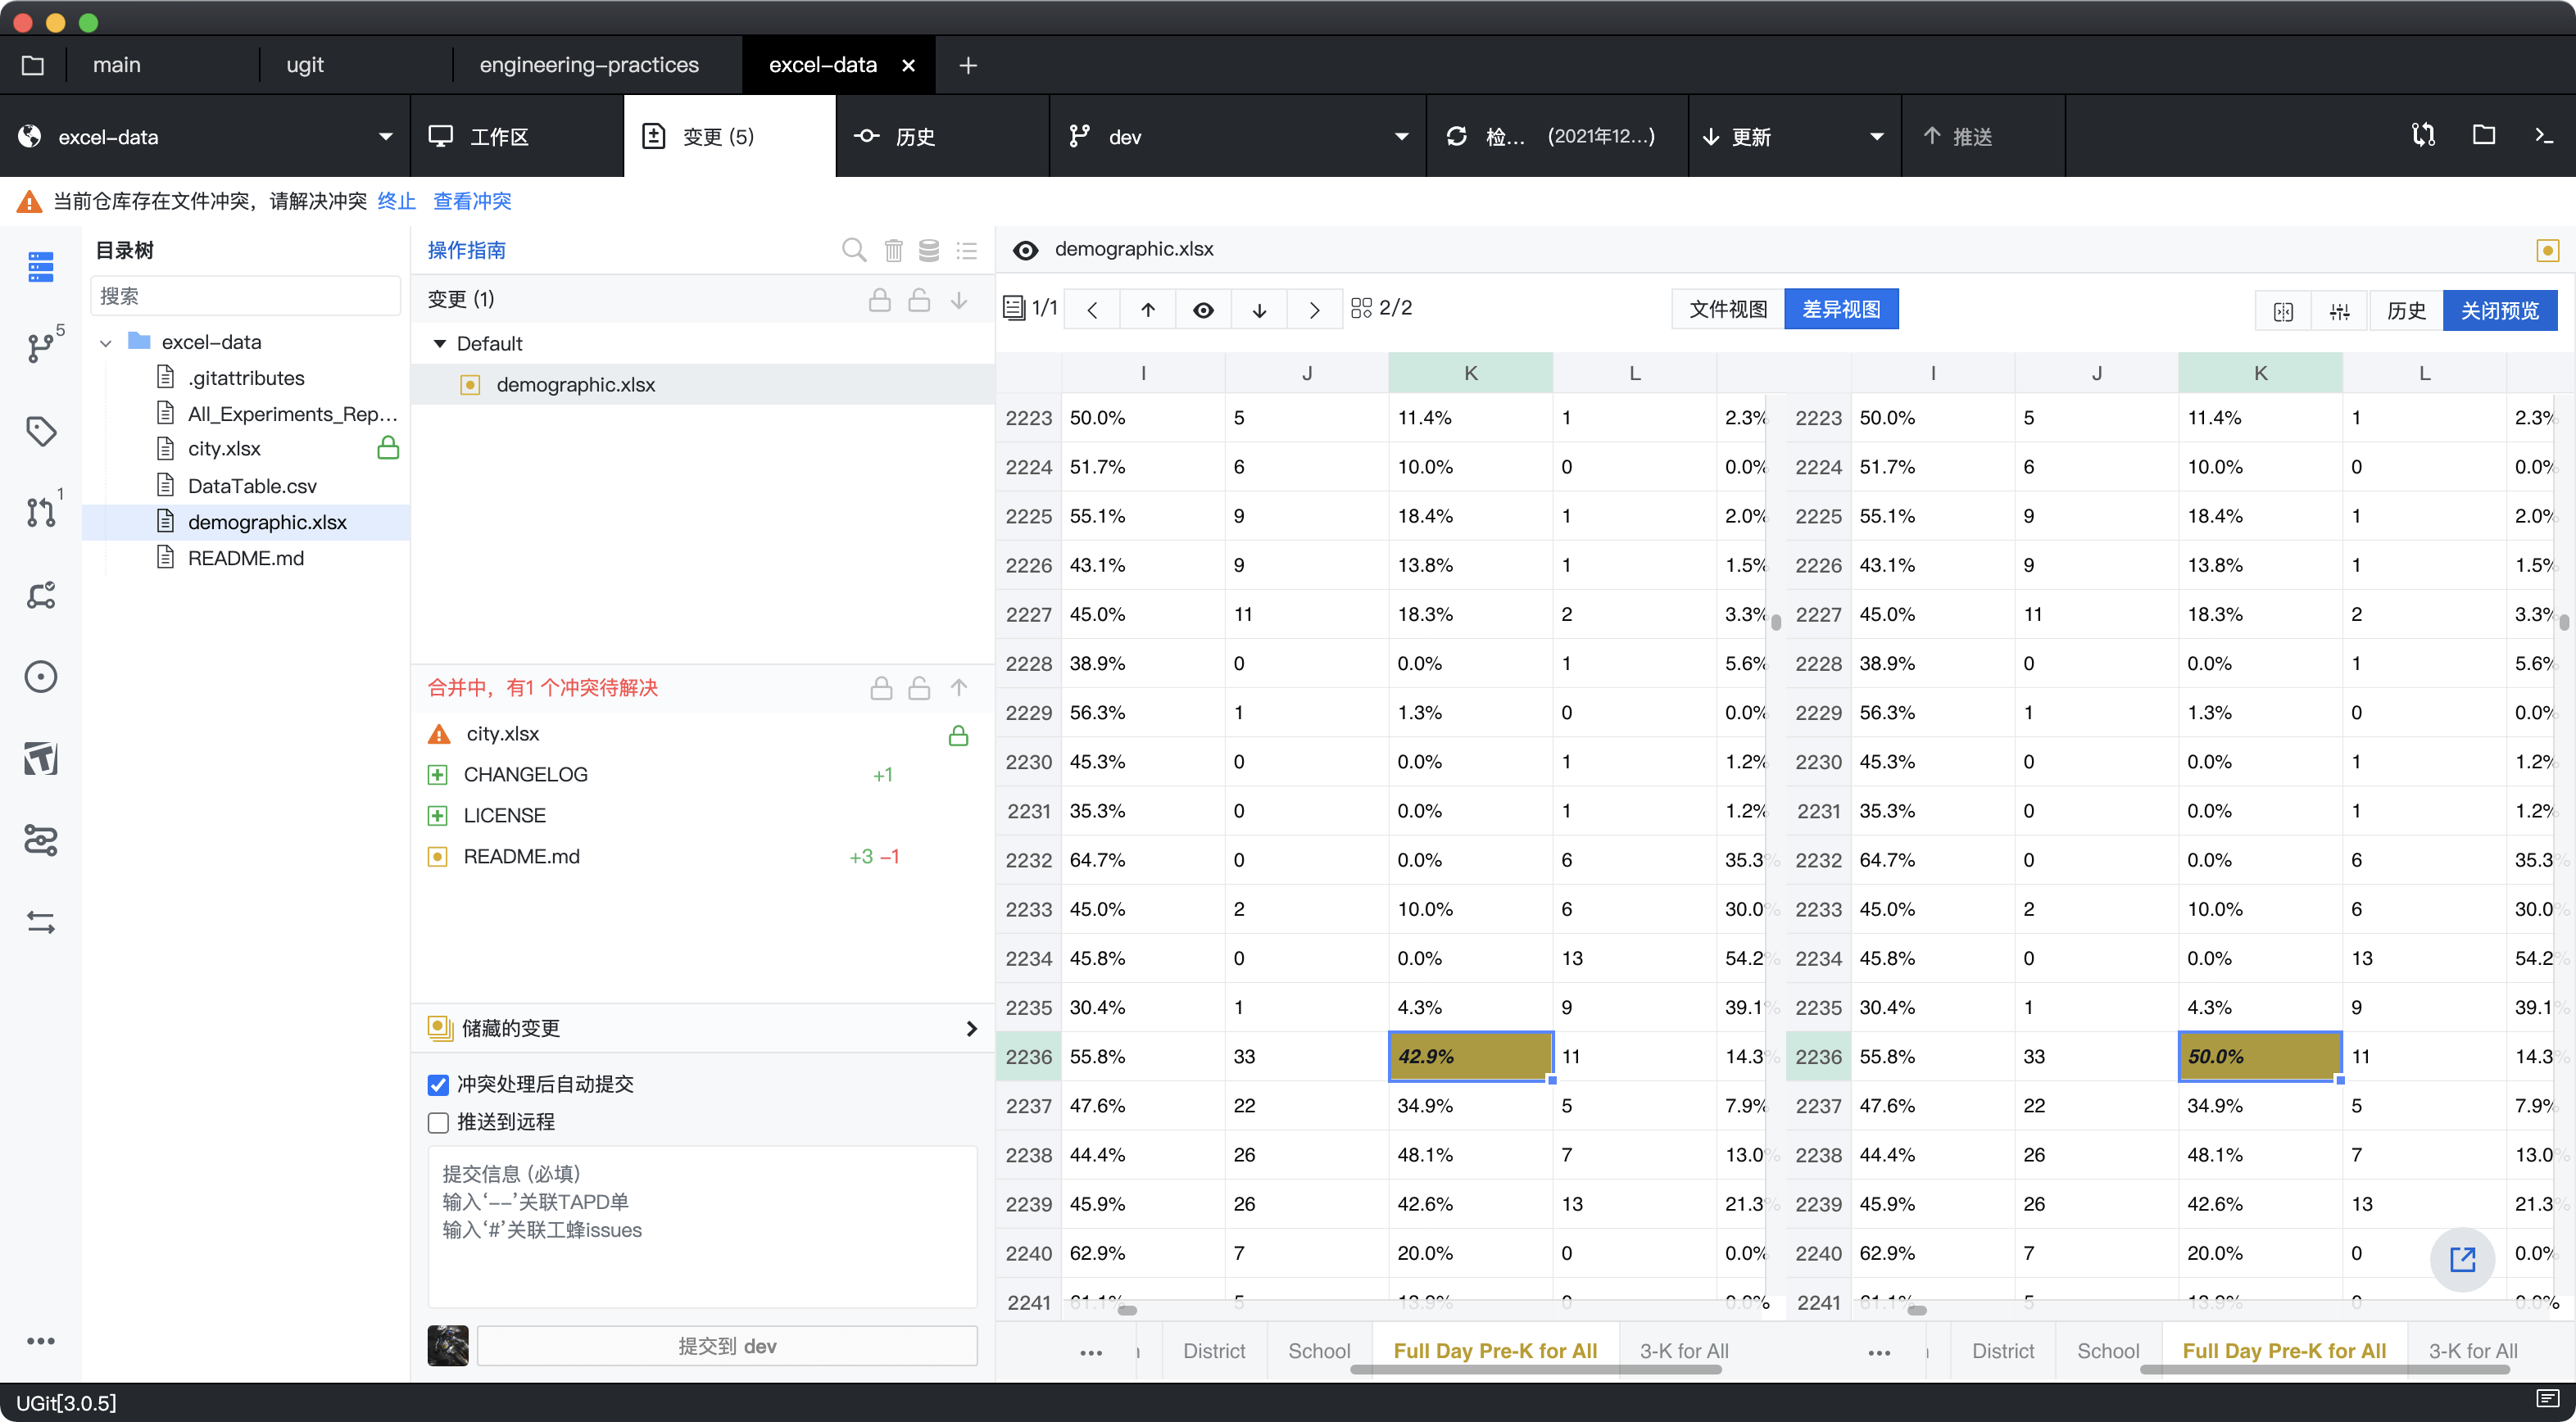Click the trash discard icon in changes panel
The image size is (2576, 1422).
(x=893, y=250)
